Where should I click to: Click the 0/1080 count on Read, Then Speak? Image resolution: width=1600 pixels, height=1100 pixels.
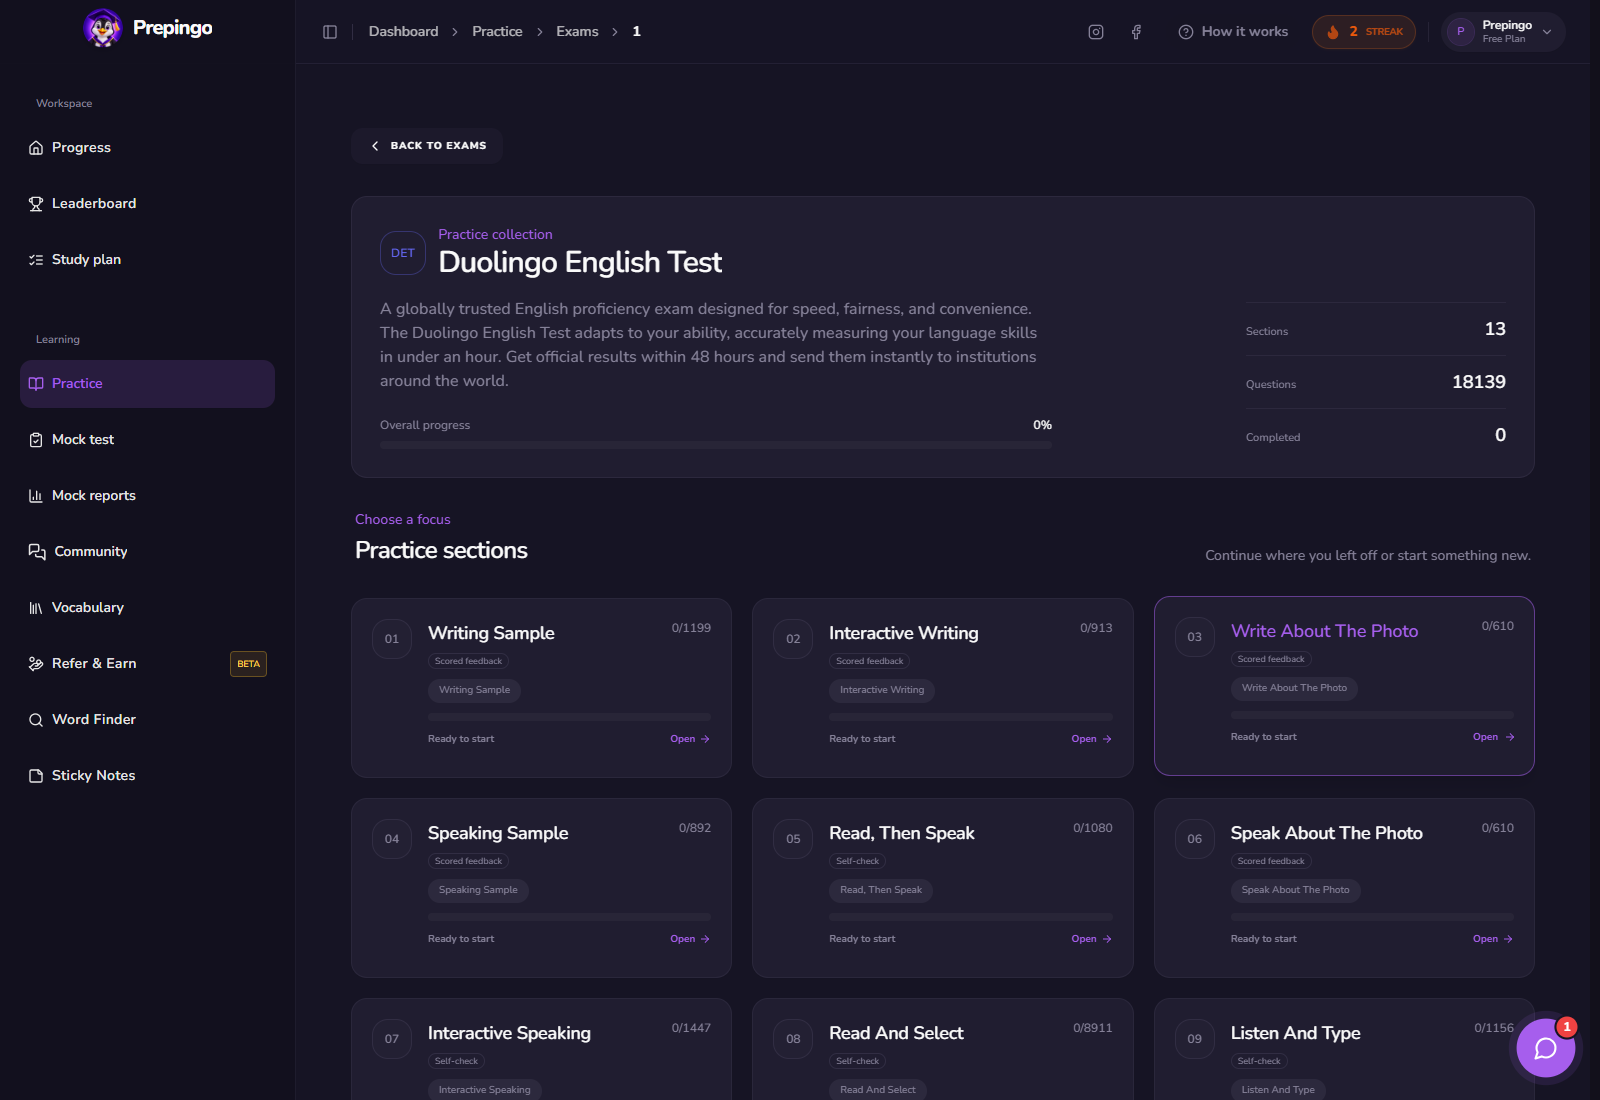point(1092,828)
